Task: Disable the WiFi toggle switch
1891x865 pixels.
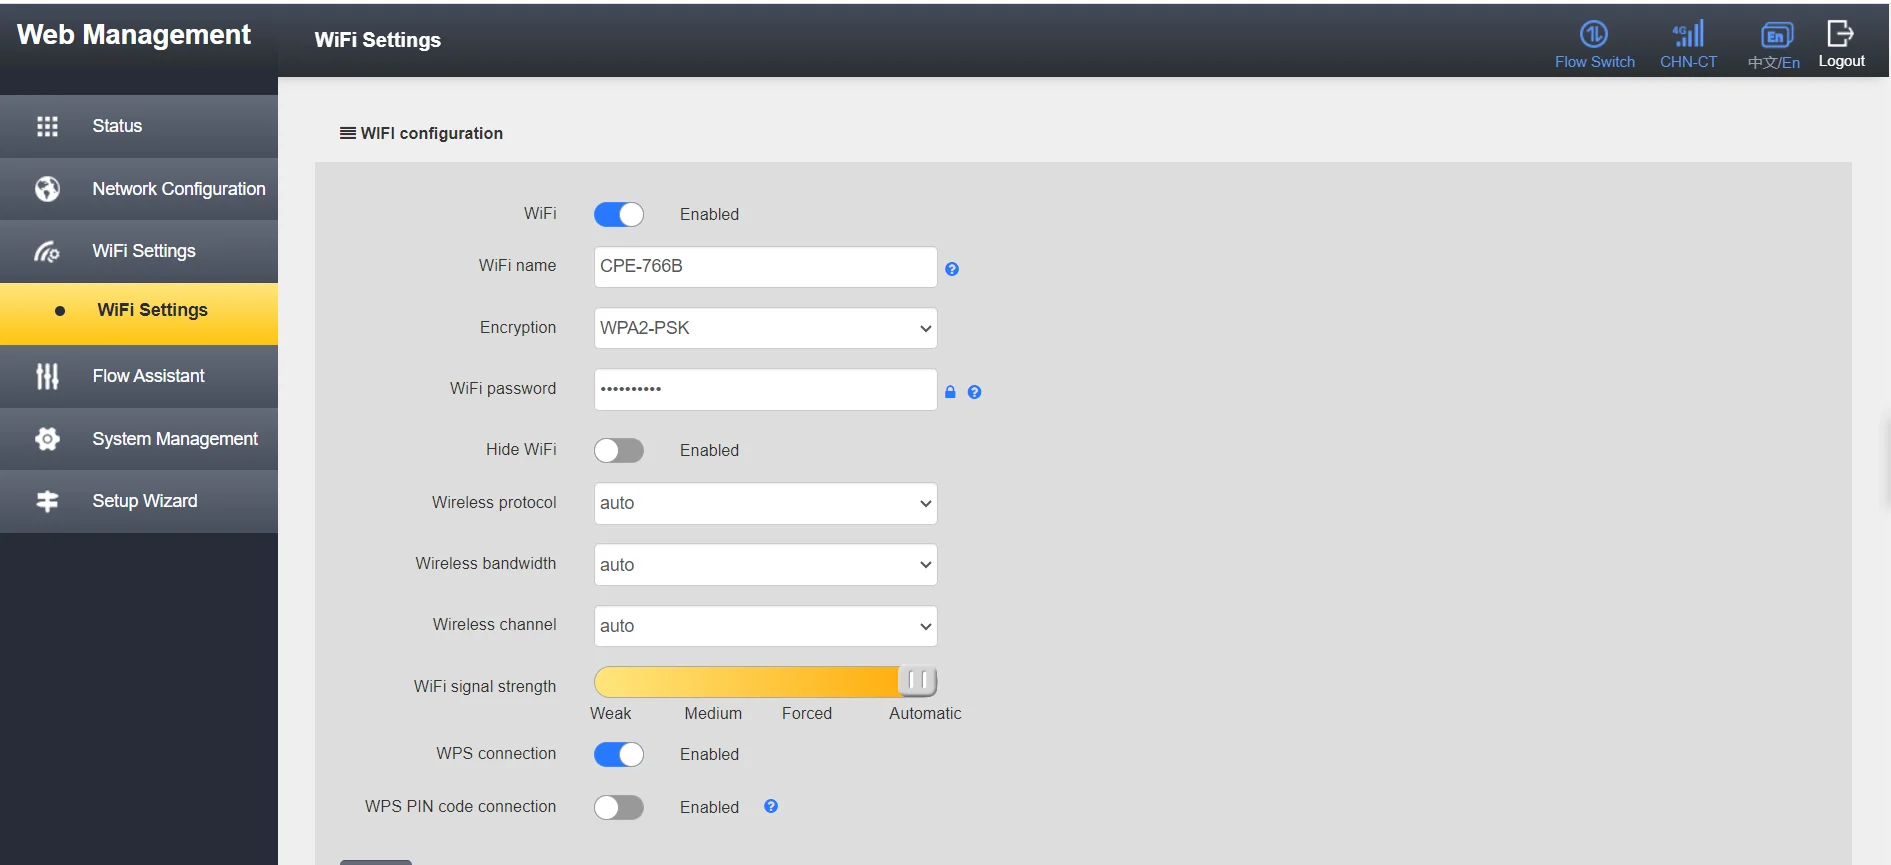Action: click(x=618, y=215)
